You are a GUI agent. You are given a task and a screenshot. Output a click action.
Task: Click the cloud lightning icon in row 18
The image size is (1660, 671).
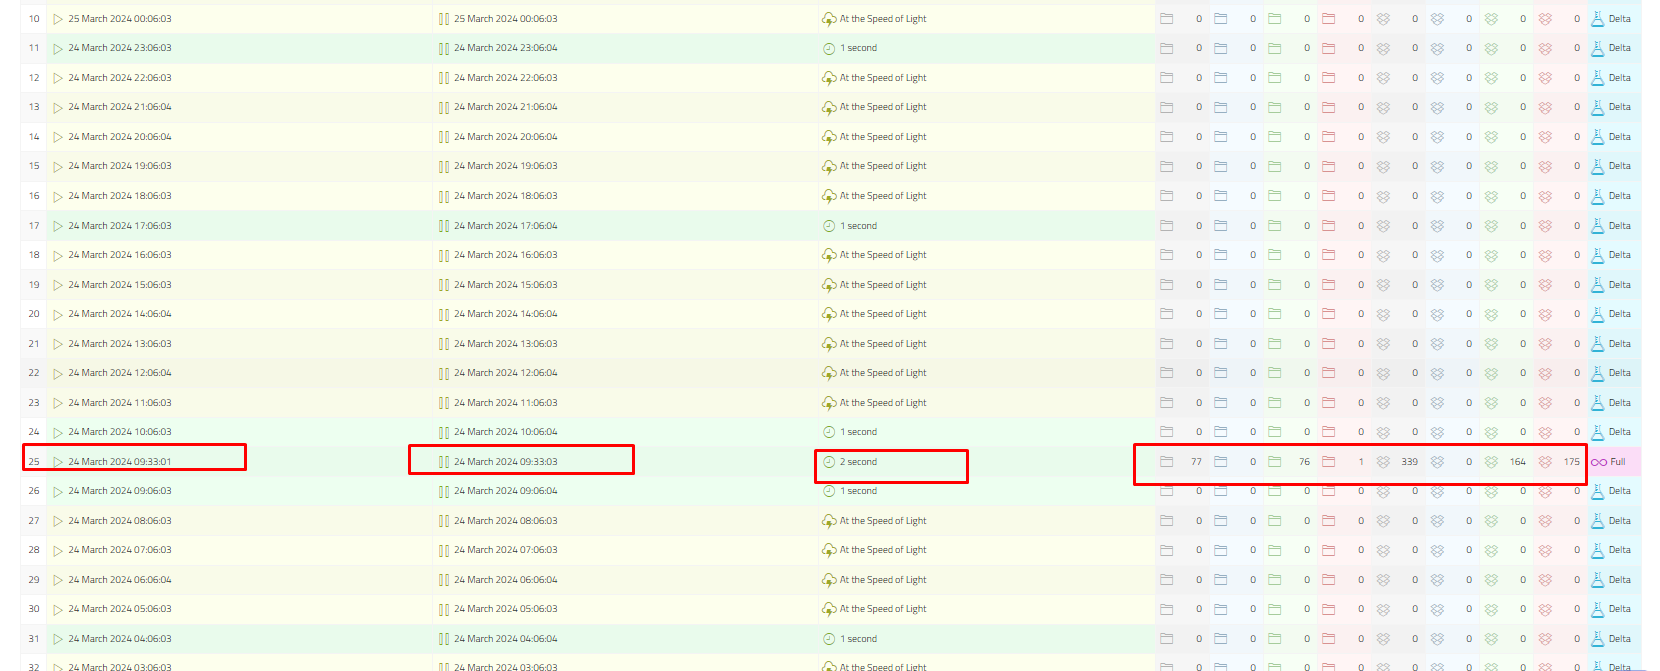click(x=829, y=255)
